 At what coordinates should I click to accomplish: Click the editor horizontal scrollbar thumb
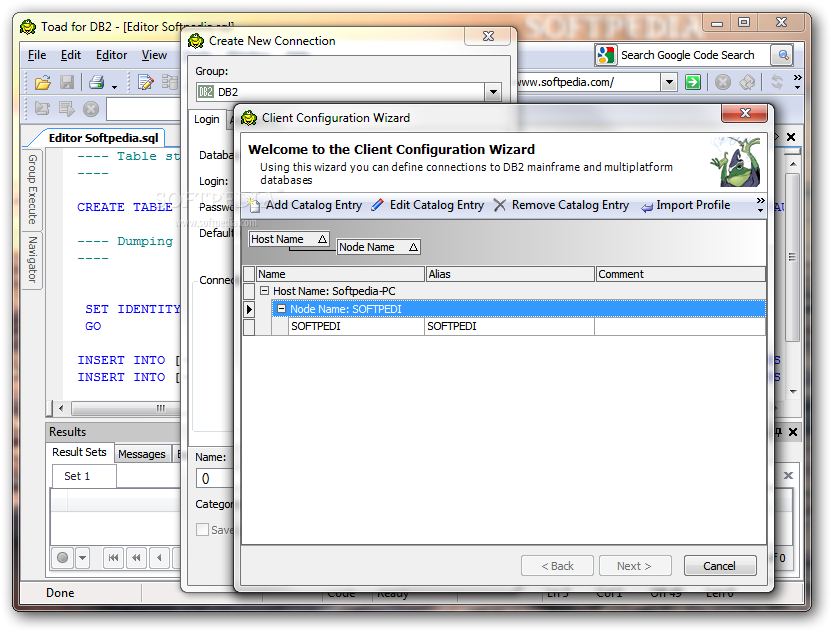[126, 408]
